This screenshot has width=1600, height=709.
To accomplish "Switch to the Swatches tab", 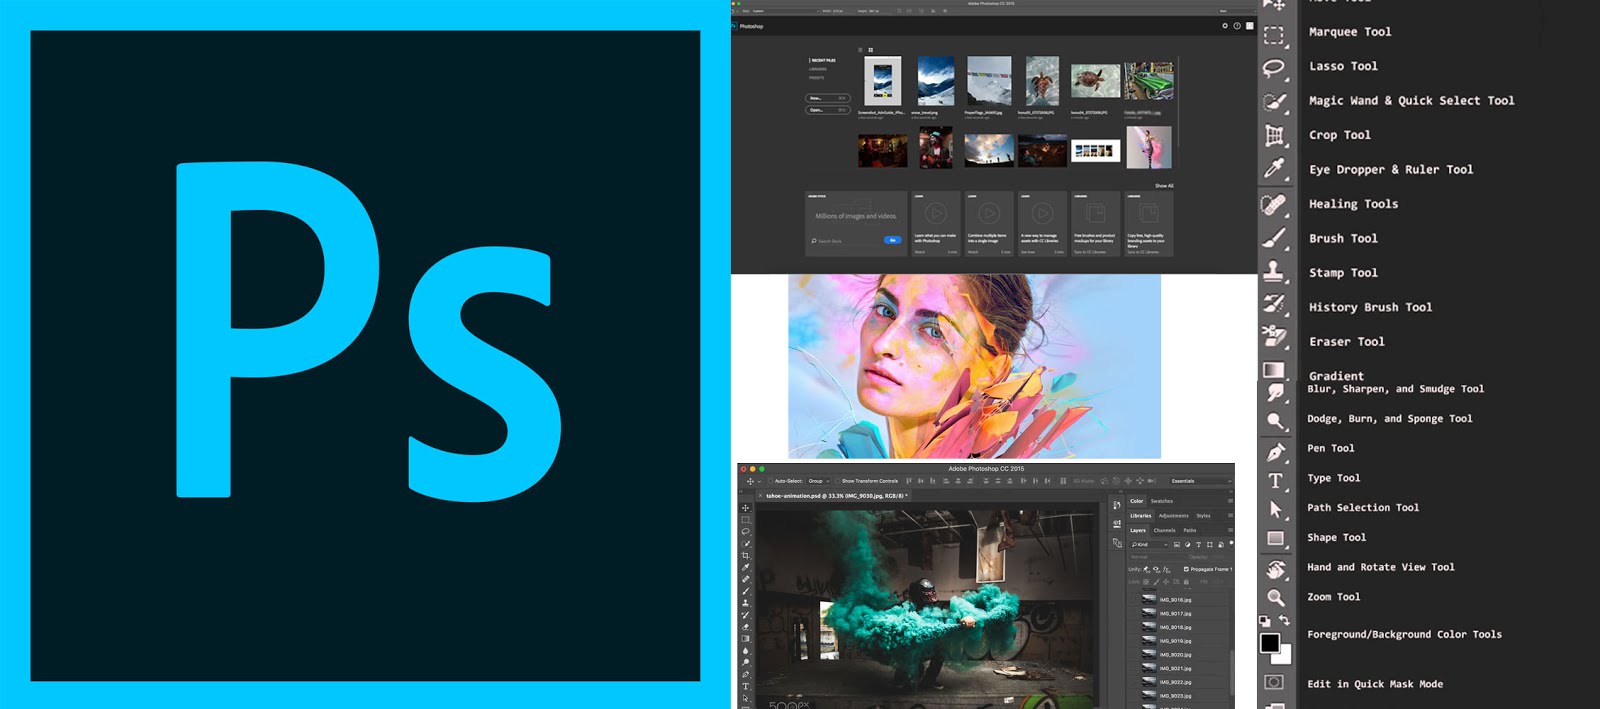I will click(x=1162, y=501).
